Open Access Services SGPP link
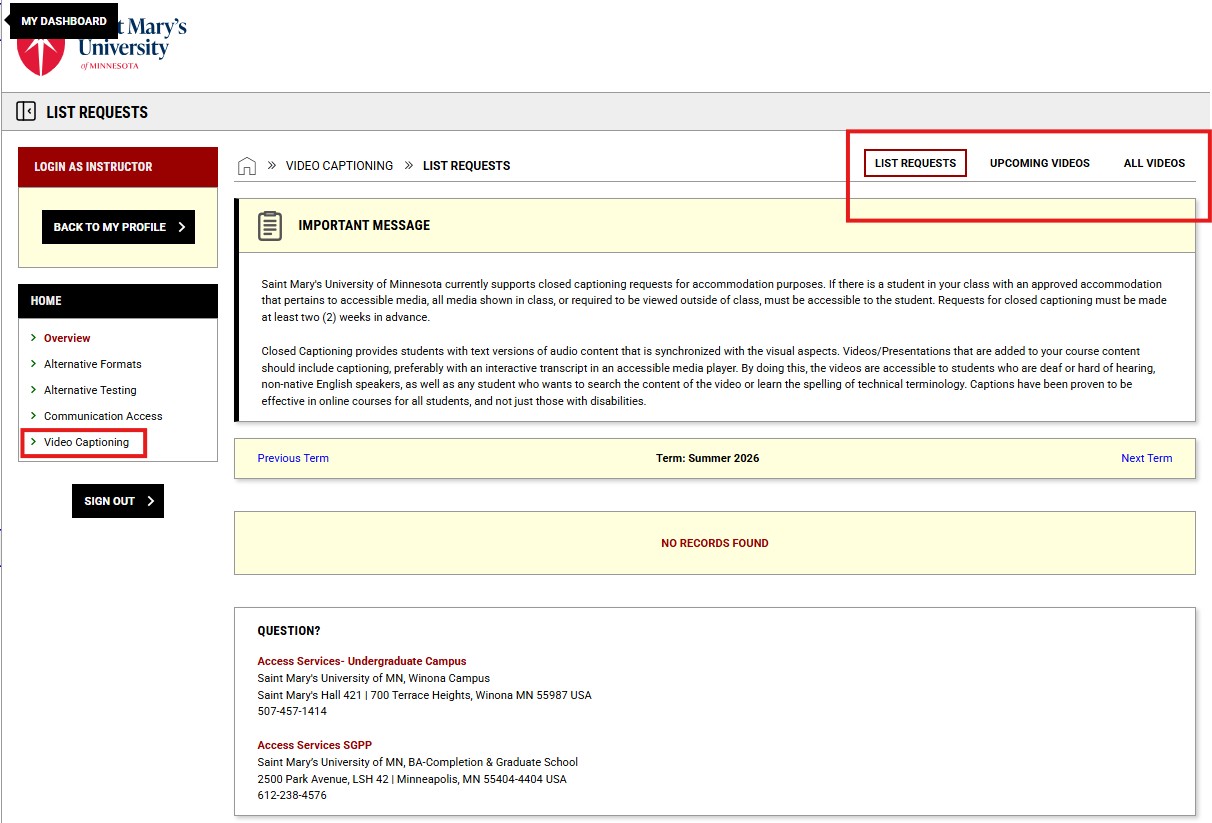 tap(315, 745)
